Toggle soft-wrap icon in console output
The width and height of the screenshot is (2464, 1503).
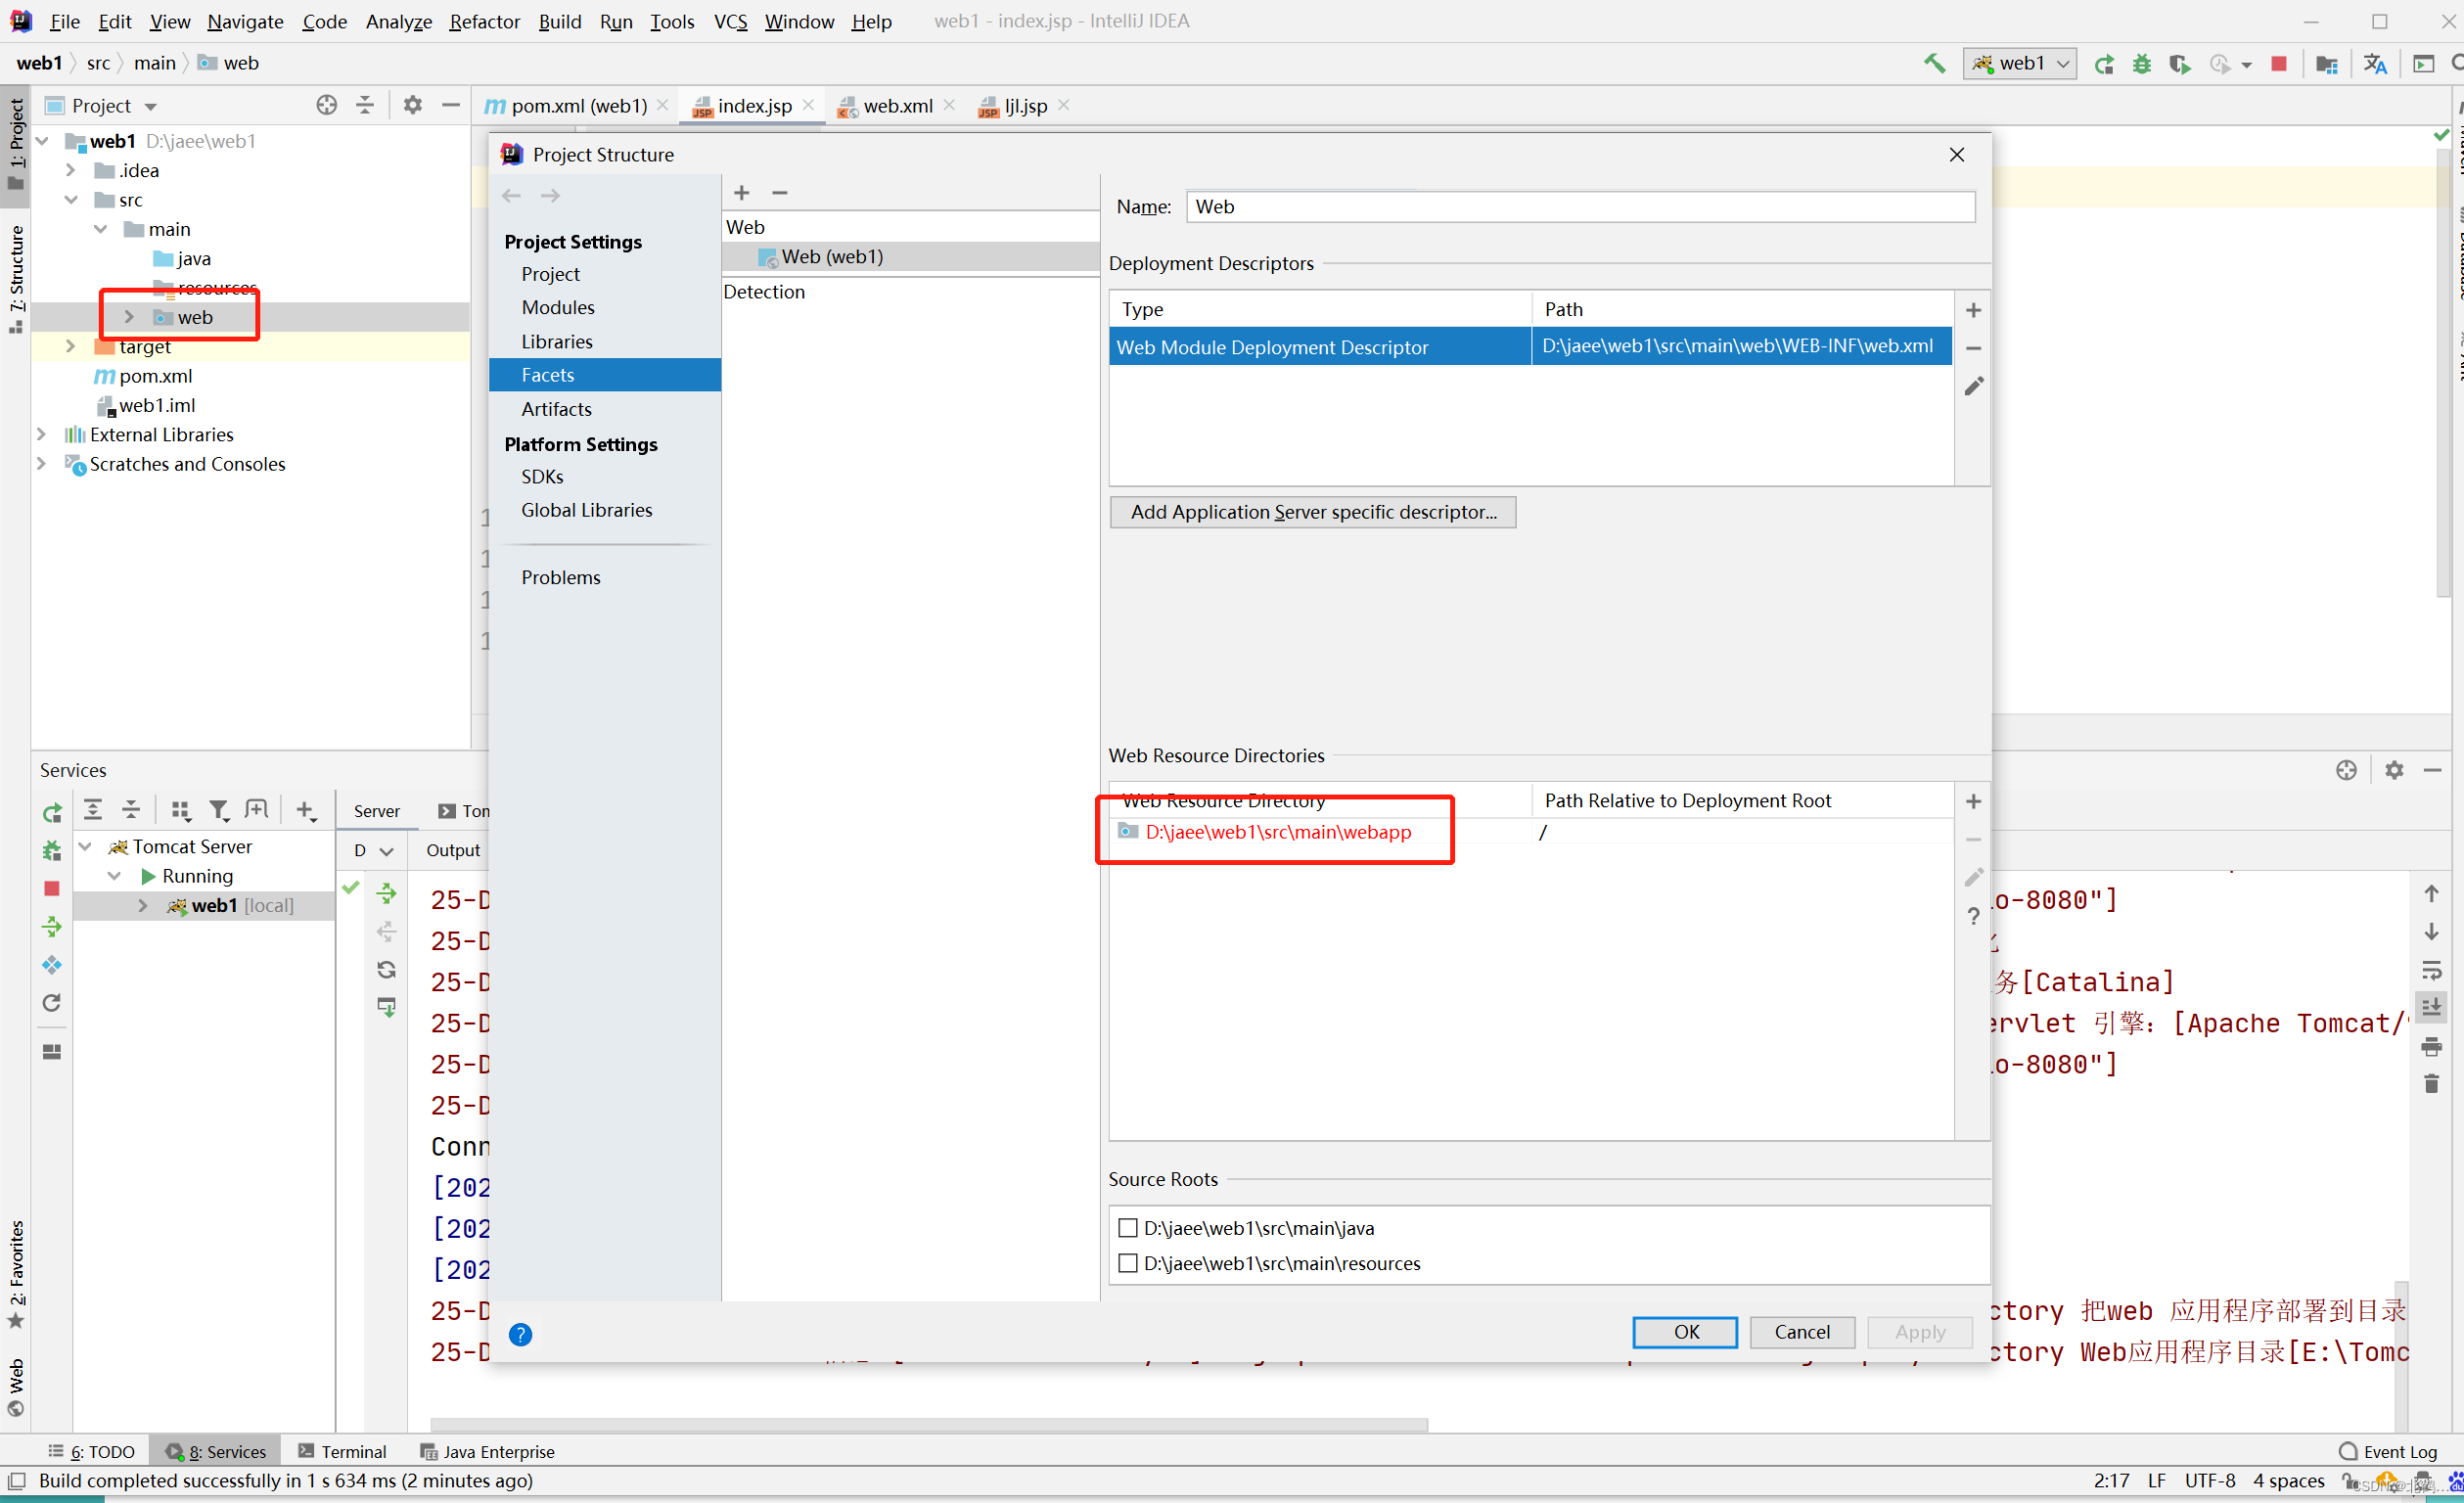click(x=2431, y=970)
